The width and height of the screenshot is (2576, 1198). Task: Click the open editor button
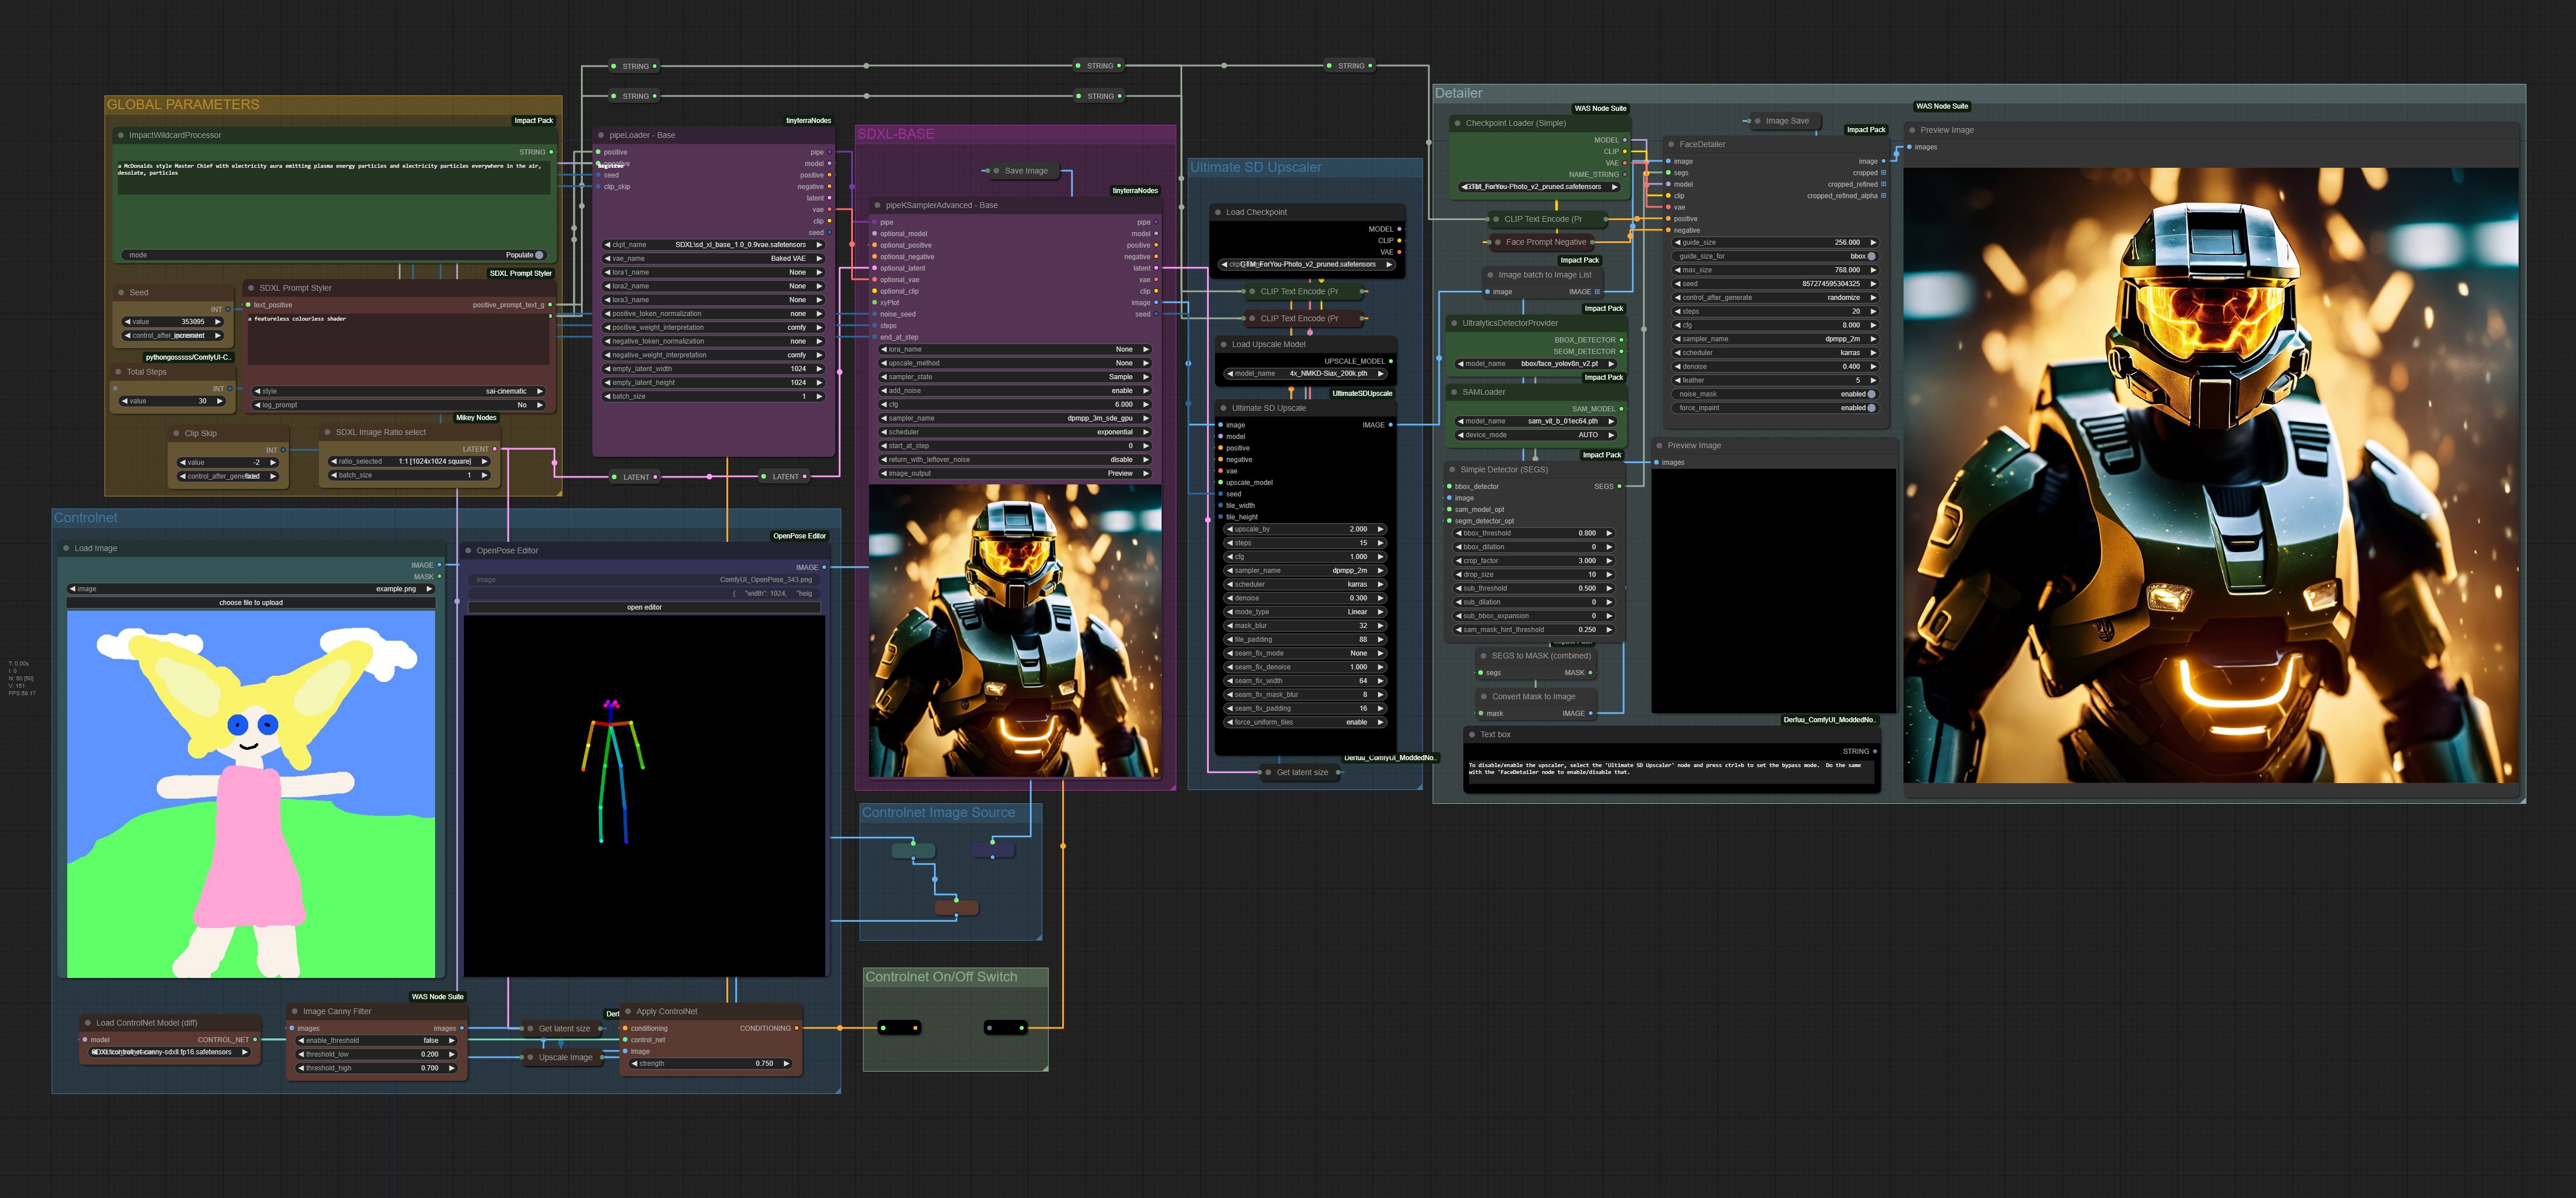(x=644, y=607)
